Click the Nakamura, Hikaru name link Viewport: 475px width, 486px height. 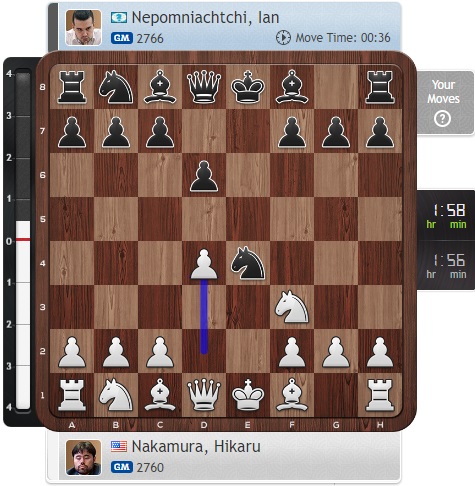coord(196,447)
